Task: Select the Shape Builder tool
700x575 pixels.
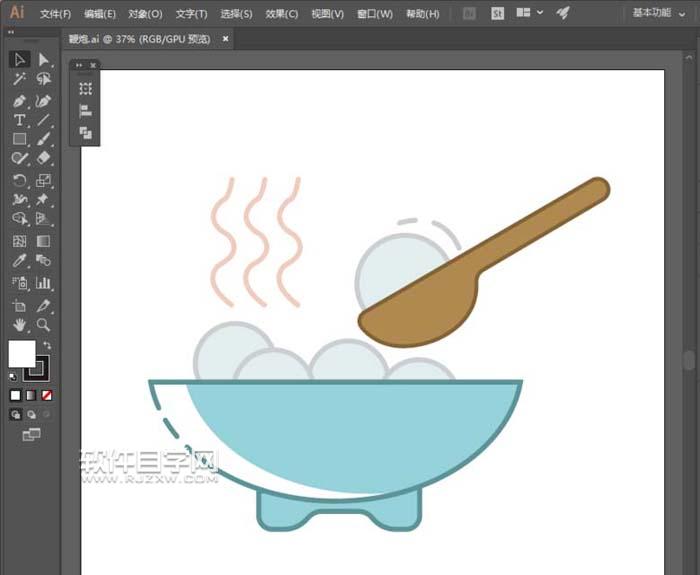Action: [x=20, y=218]
